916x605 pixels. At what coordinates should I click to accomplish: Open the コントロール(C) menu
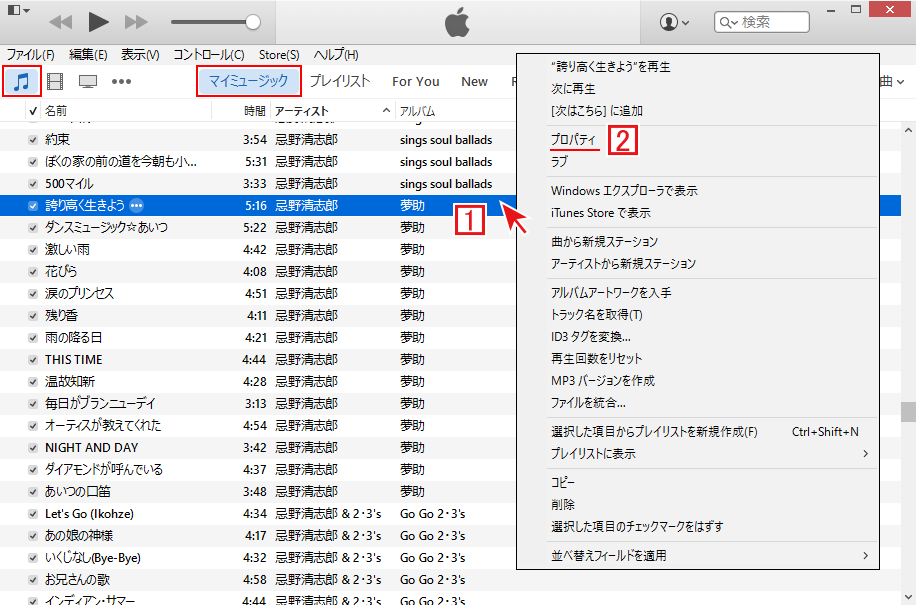coord(209,55)
